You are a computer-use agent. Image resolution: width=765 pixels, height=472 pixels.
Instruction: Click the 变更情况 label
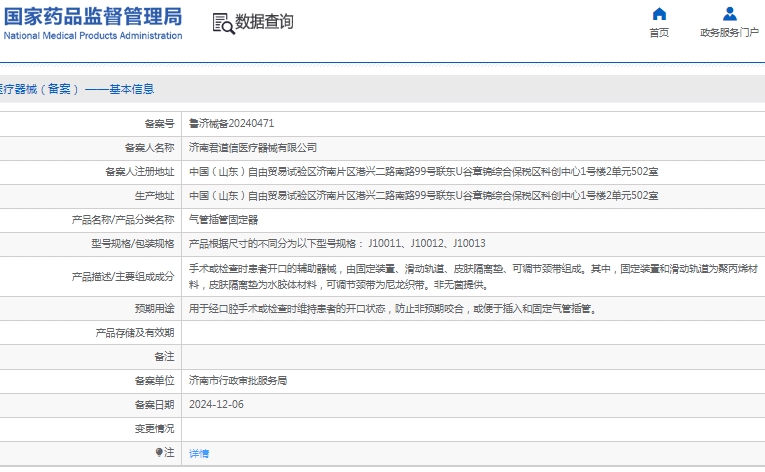pos(154,429)
